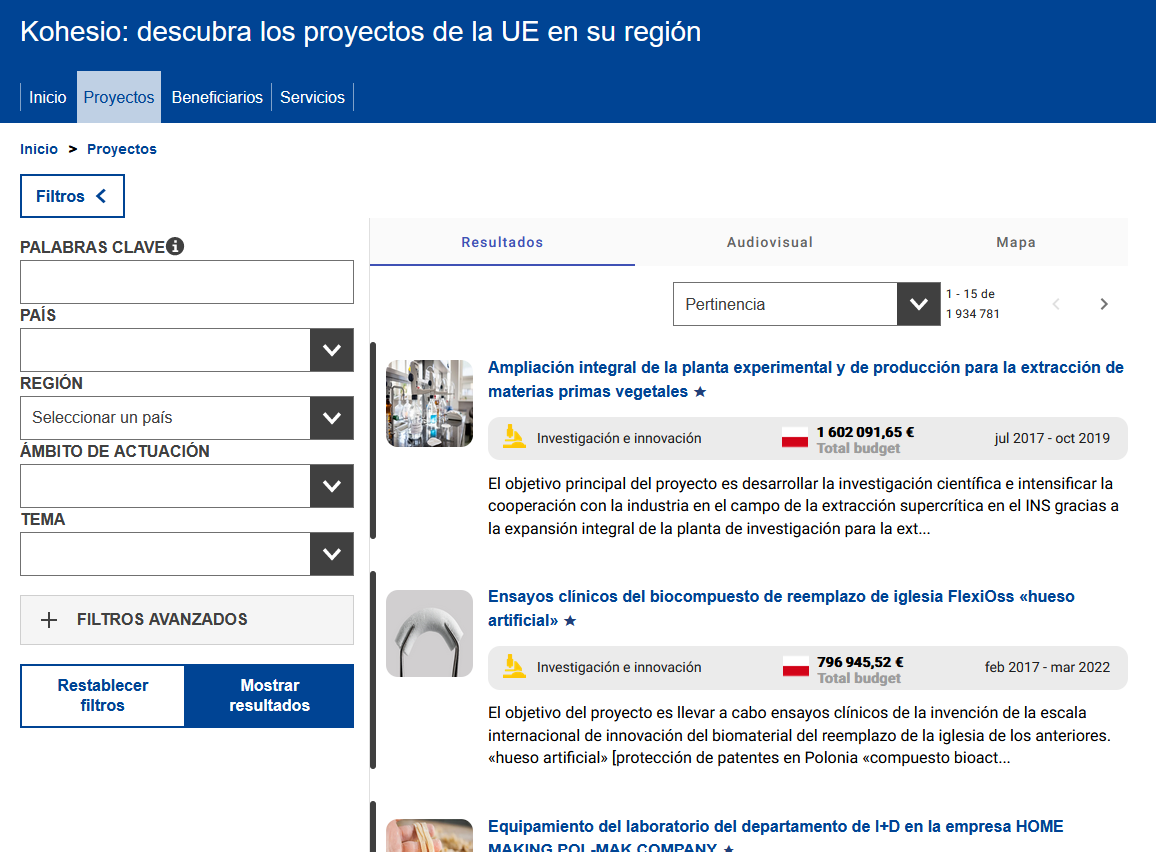Expand the TEMA dropdown
Viewport: 1156px width, 852px height.
point(332,554)
